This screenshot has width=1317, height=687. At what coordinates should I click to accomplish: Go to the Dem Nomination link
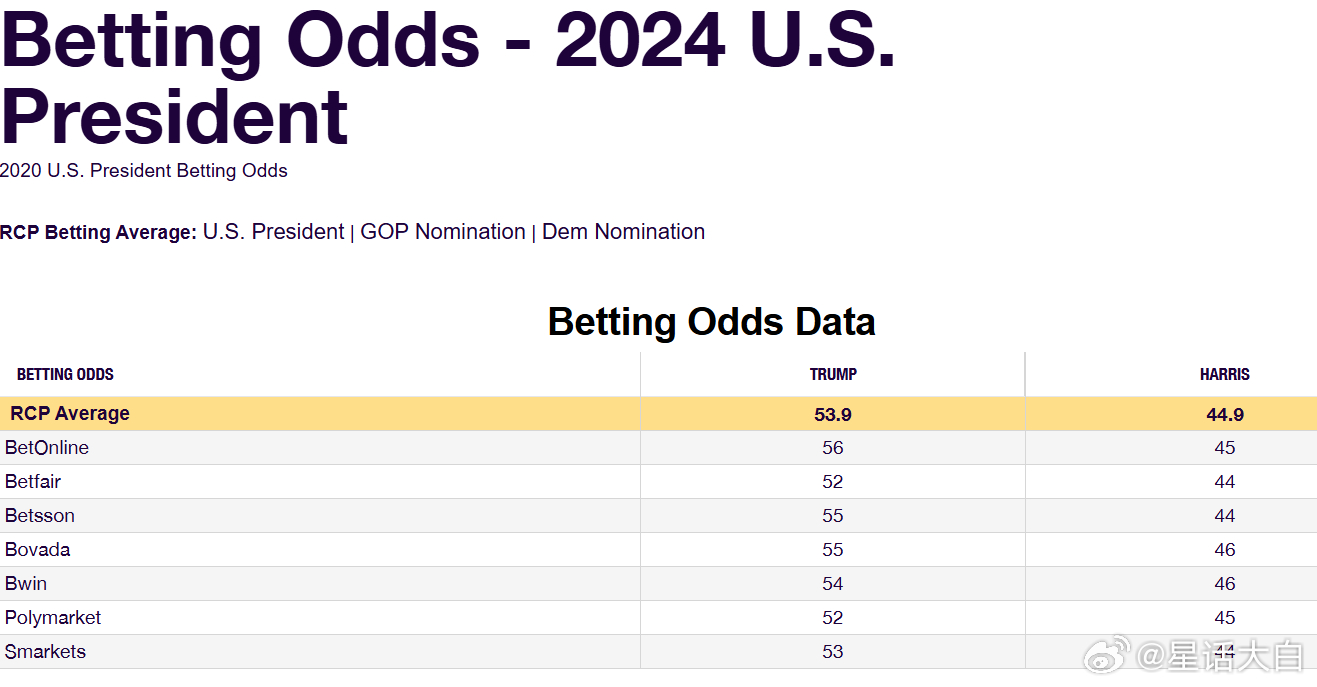(x=623, y=232)
